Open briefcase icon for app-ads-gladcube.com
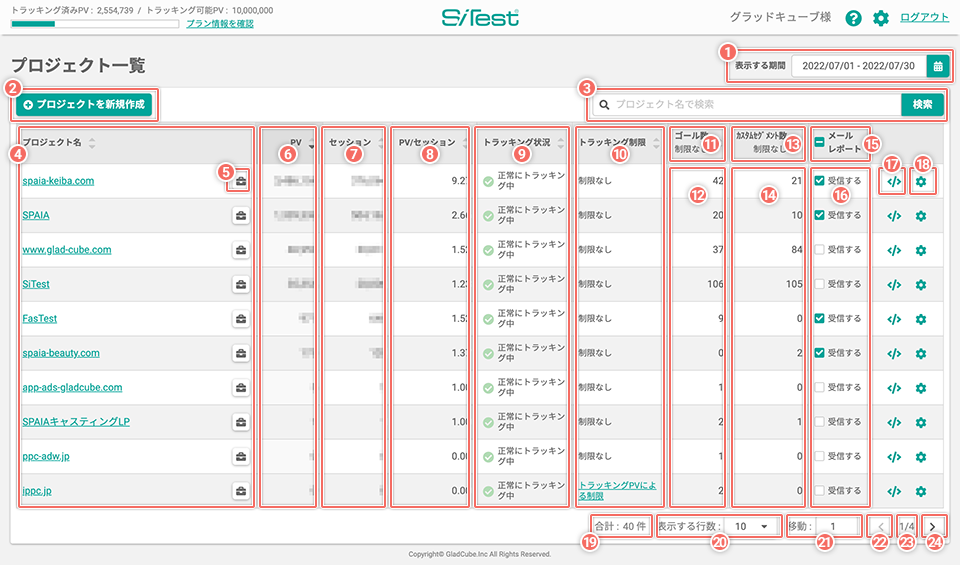The width and height of the screenshot is (960, 565). [x=241, y=387]
